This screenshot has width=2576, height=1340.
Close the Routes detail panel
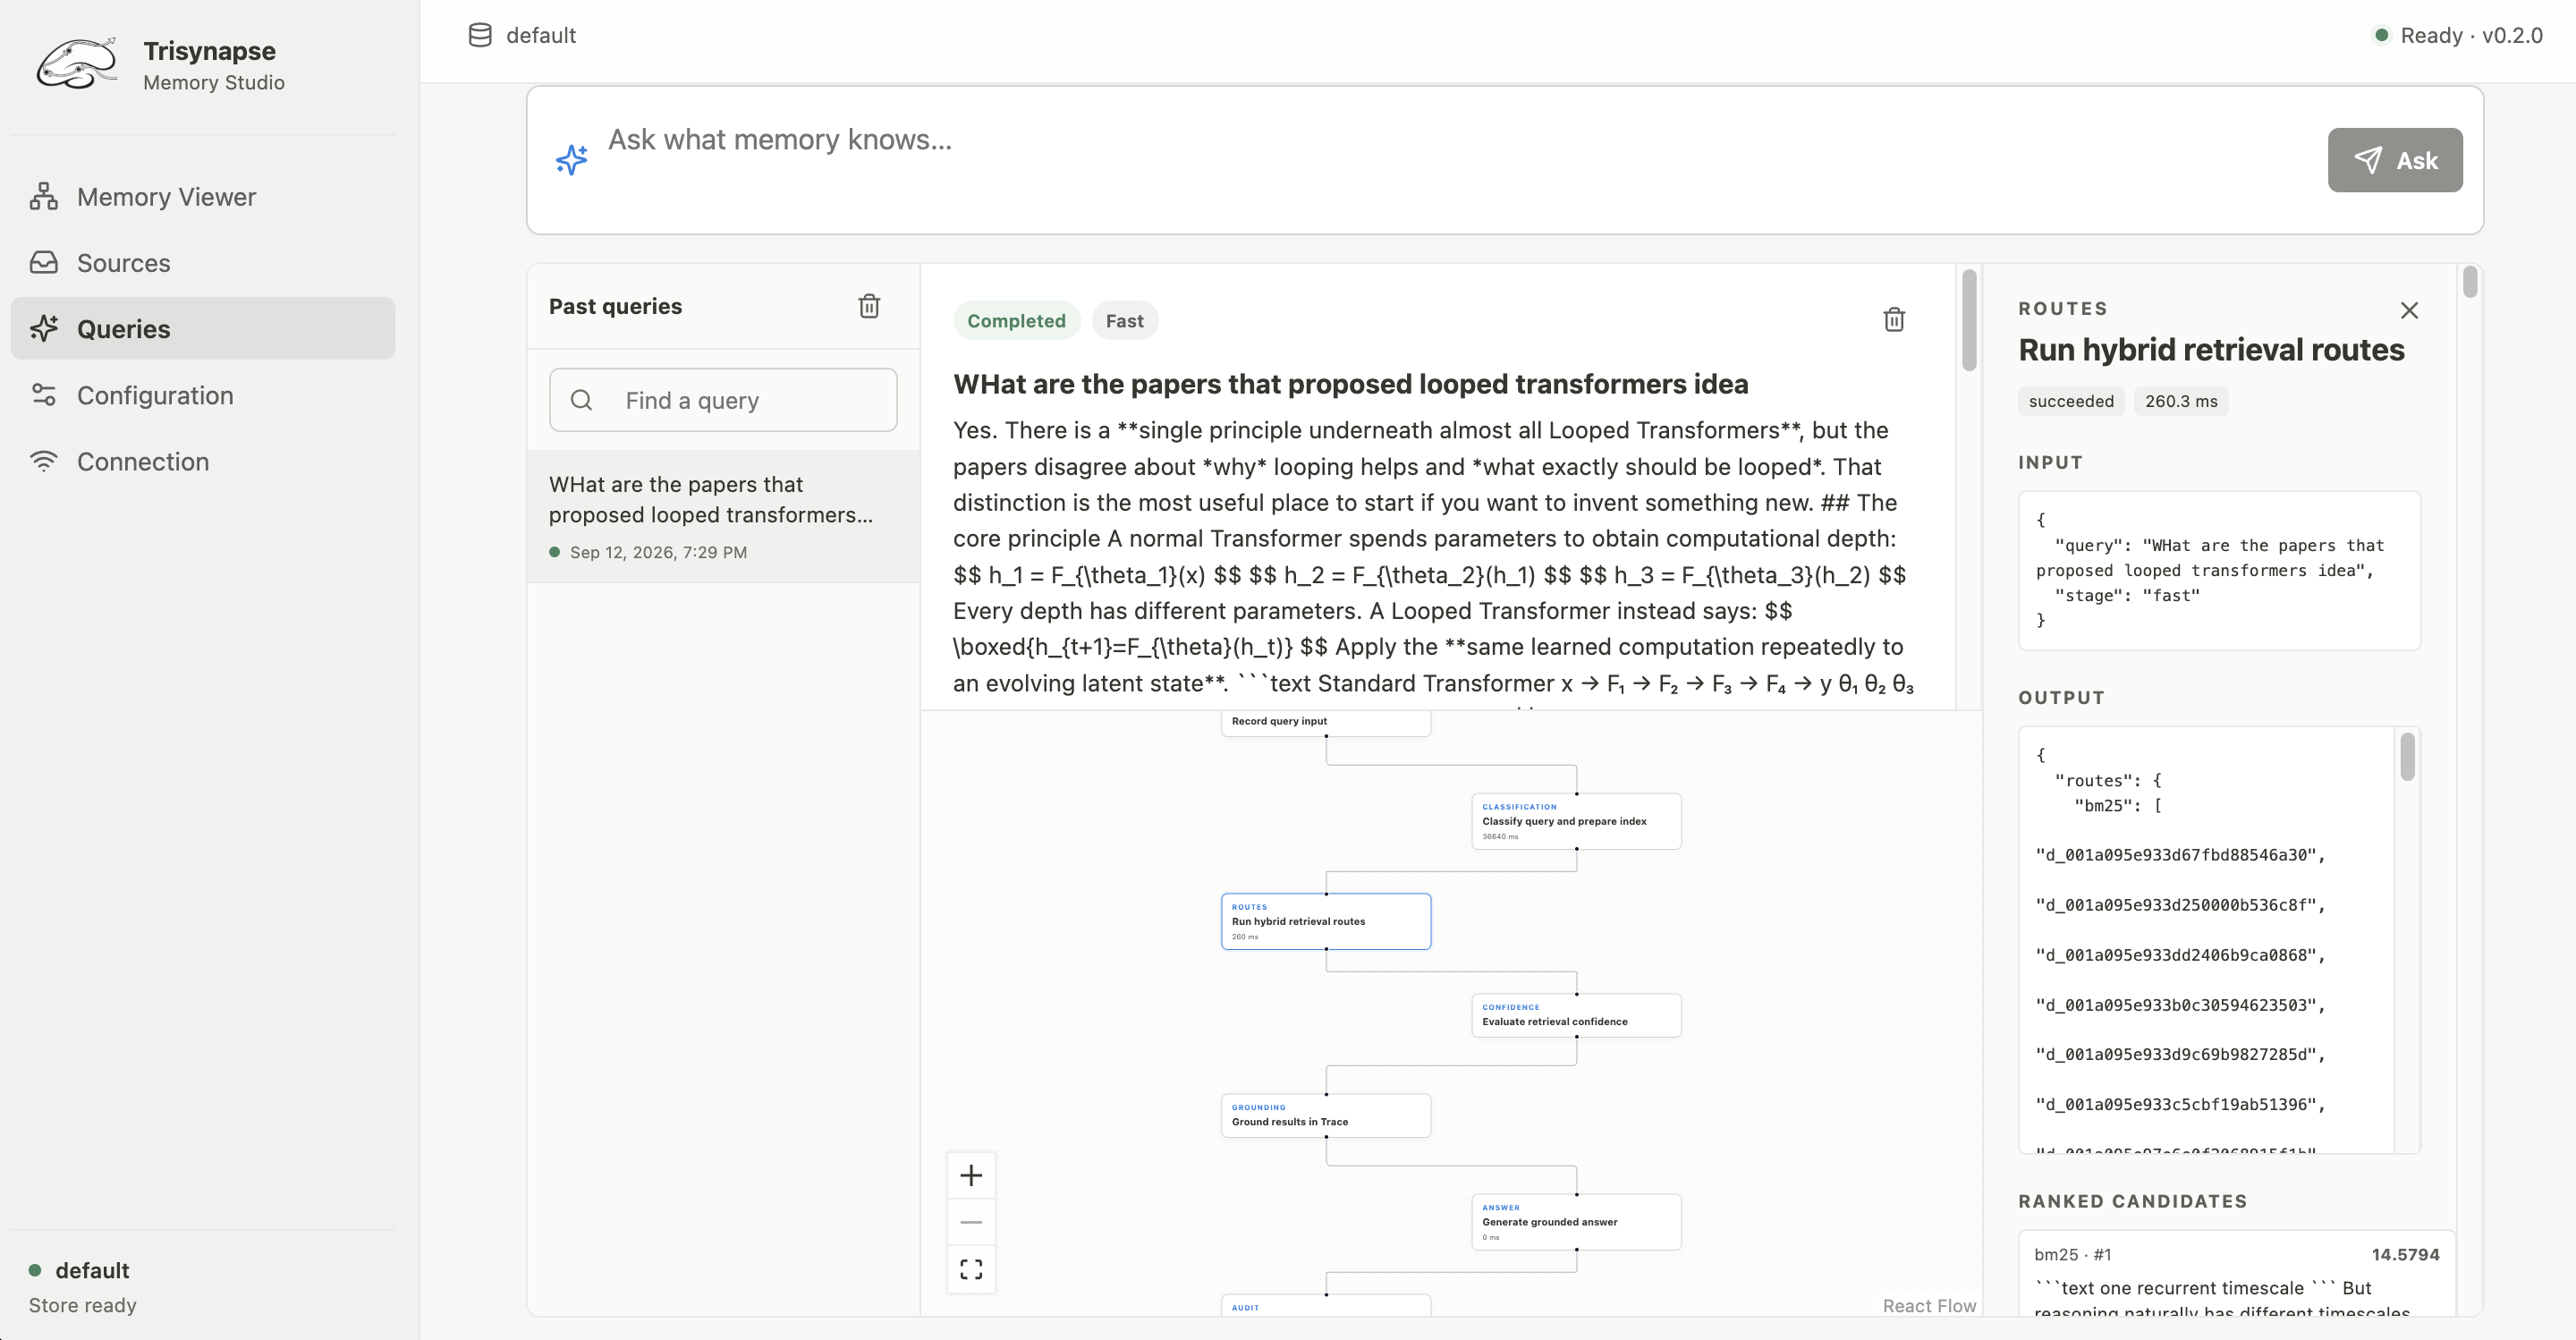tap(2409, 310)
